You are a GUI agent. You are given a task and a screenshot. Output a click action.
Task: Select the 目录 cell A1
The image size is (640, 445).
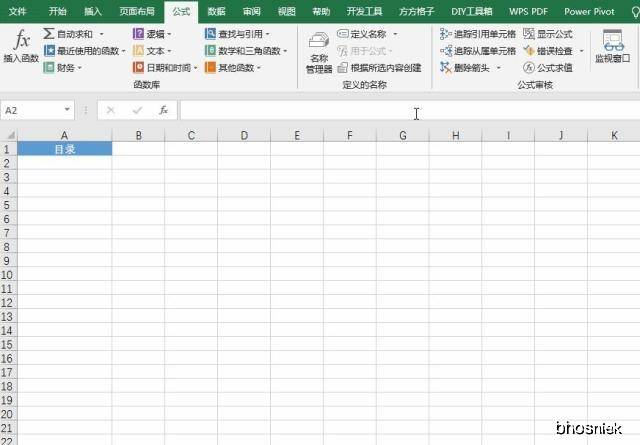[x=64, y=149]
